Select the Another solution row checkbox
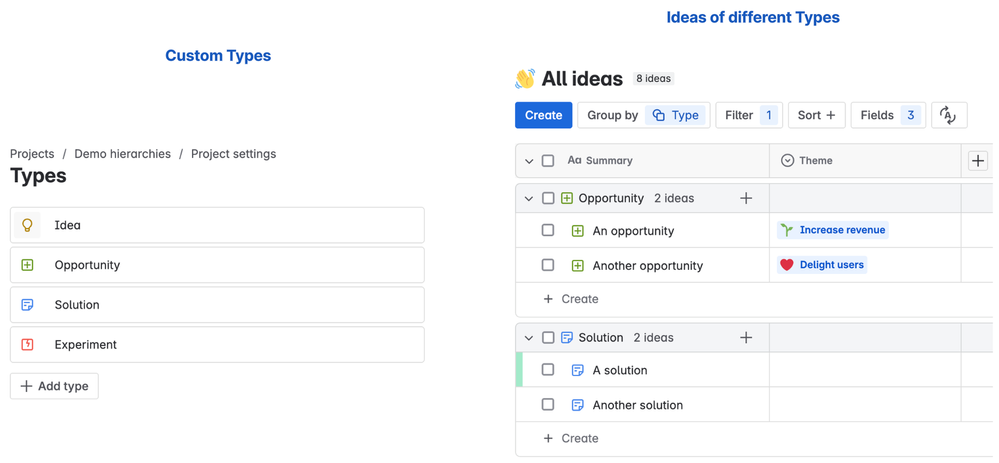 coord(548,404)
